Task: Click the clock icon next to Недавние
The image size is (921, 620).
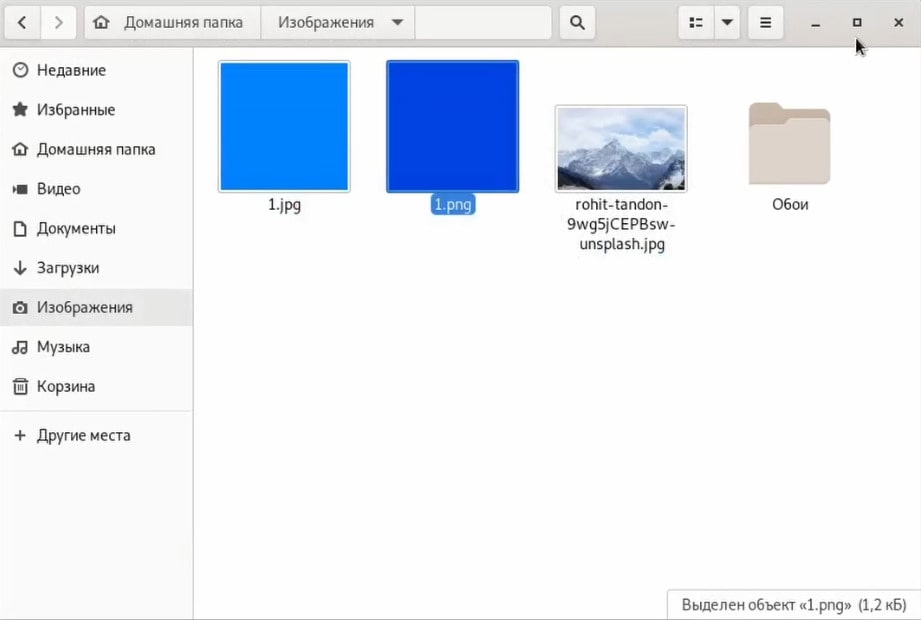Action: tap(21, 70)
